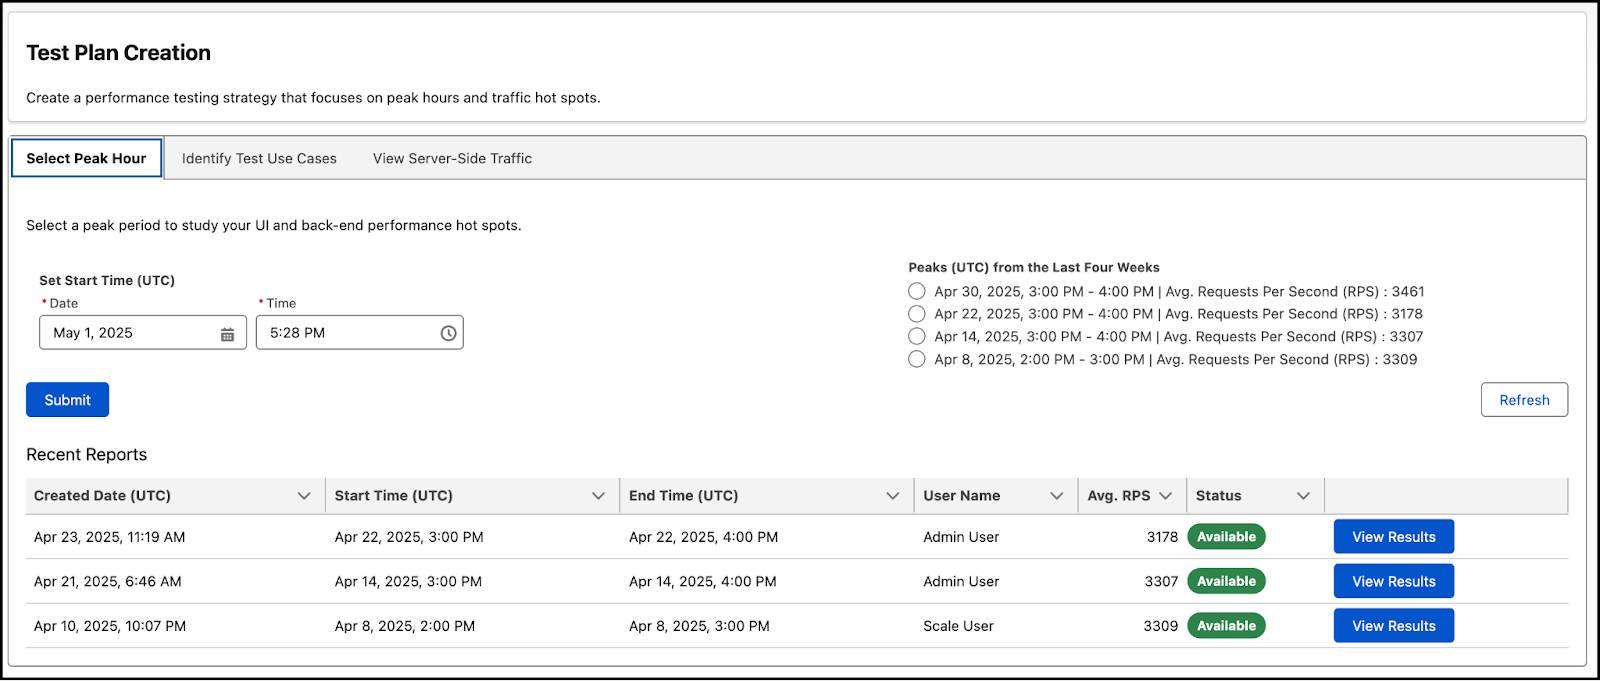
Task: Click Available status badge in Scale User row
Action: (x=1226, y=626)
